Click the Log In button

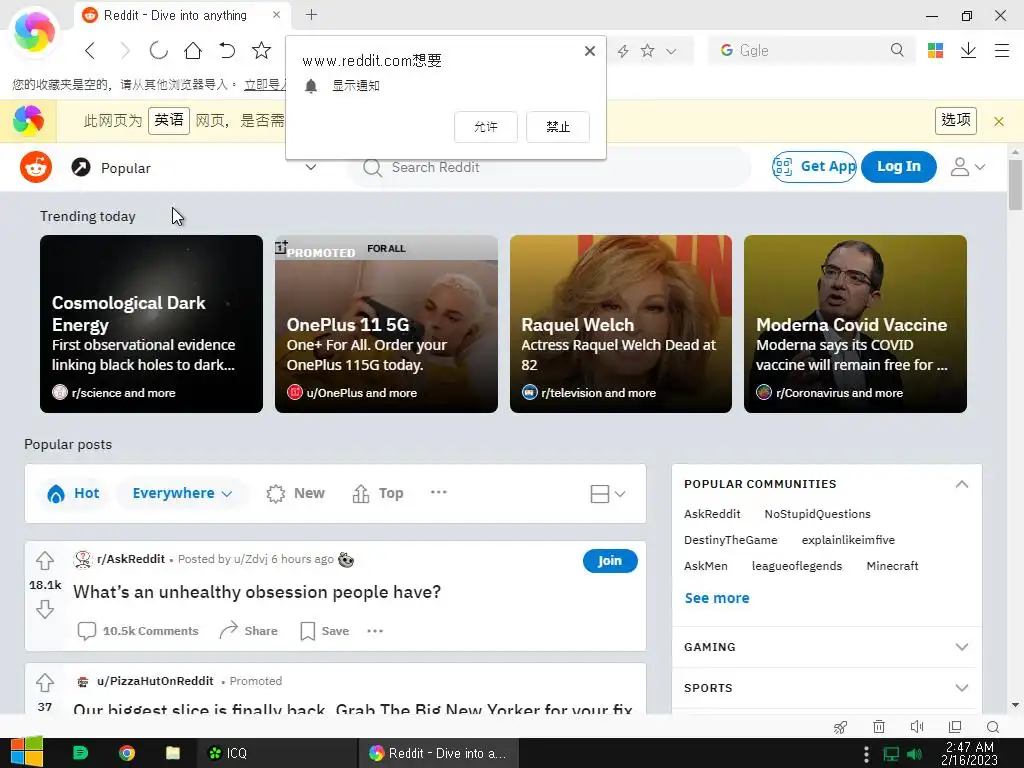click(899, 167)
